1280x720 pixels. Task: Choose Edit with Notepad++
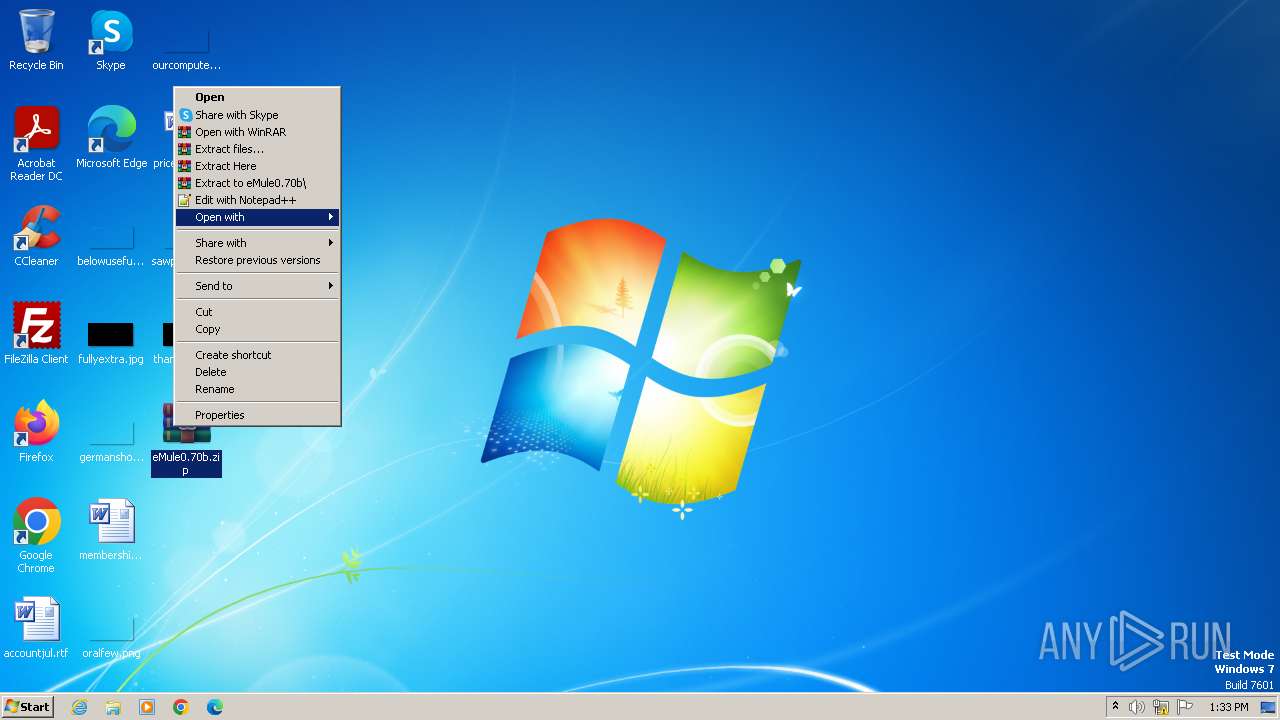tap(258, 200)
